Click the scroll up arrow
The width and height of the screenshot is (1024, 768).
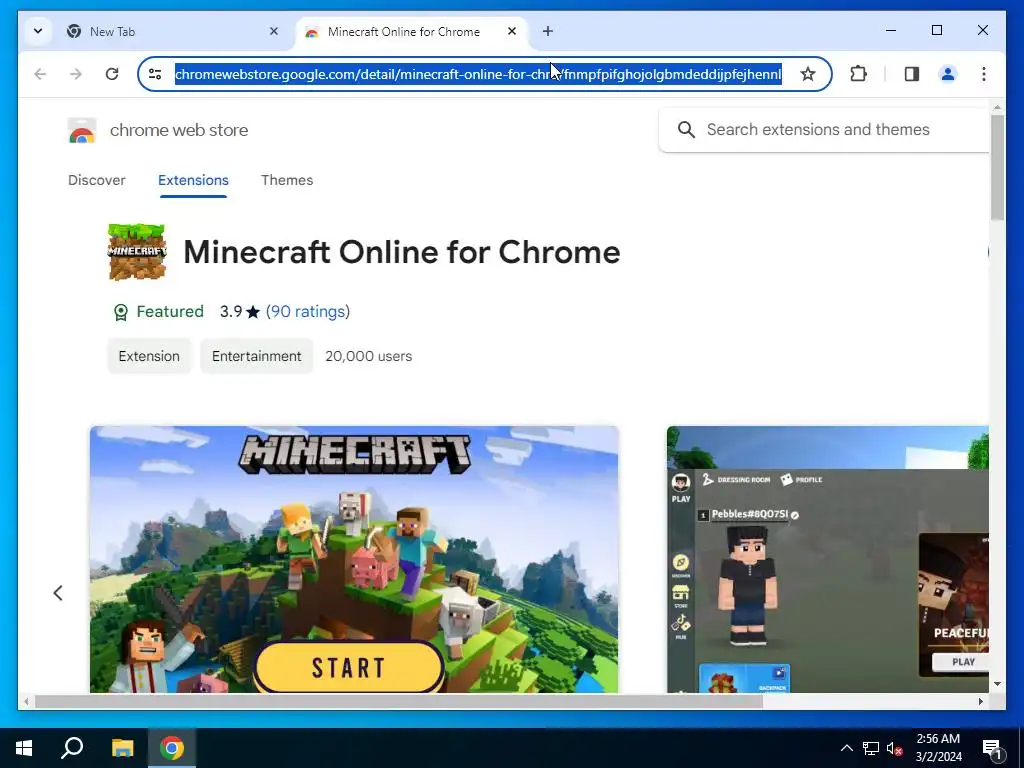pos(997,107)
